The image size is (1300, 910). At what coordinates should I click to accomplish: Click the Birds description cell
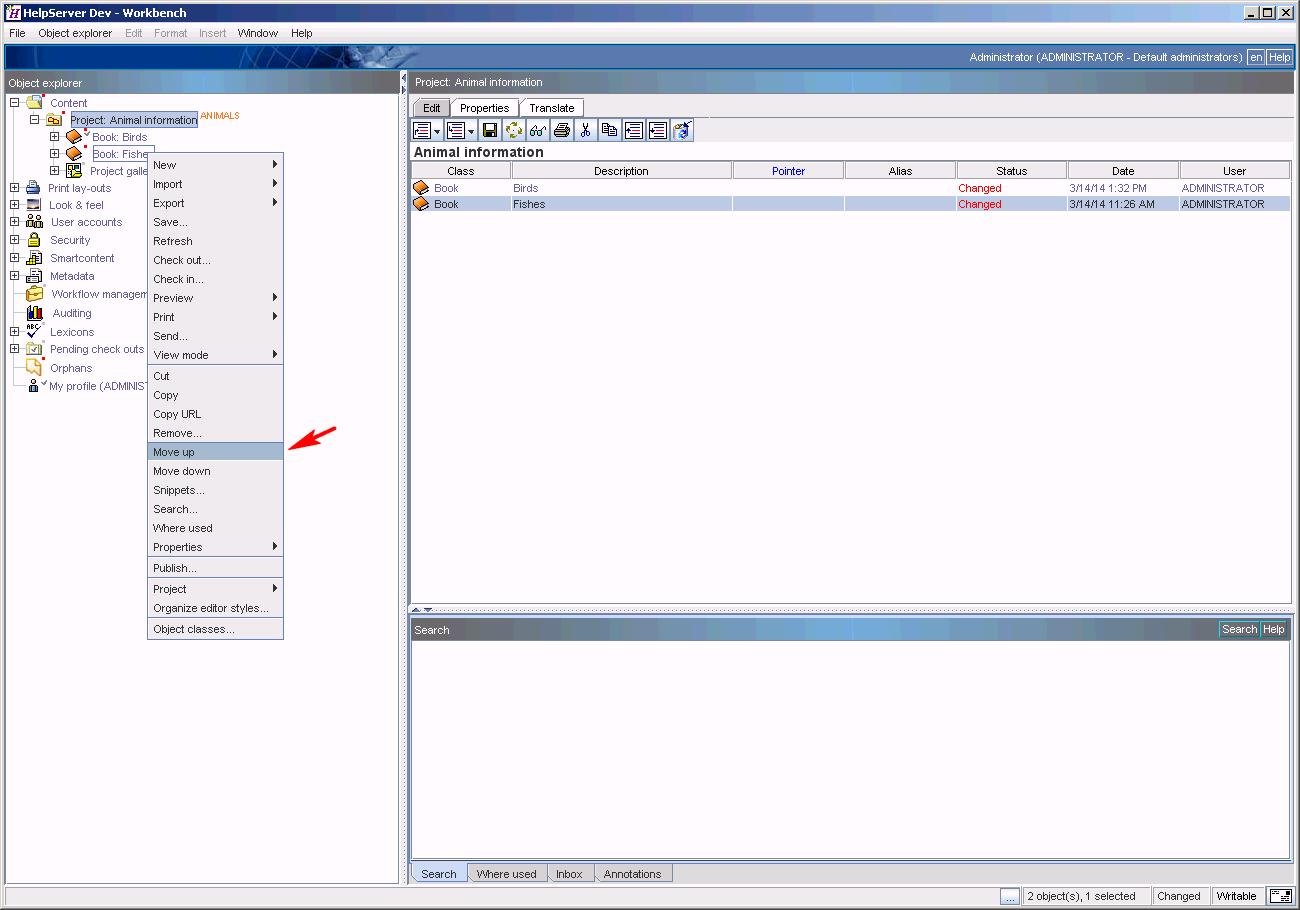621,188
